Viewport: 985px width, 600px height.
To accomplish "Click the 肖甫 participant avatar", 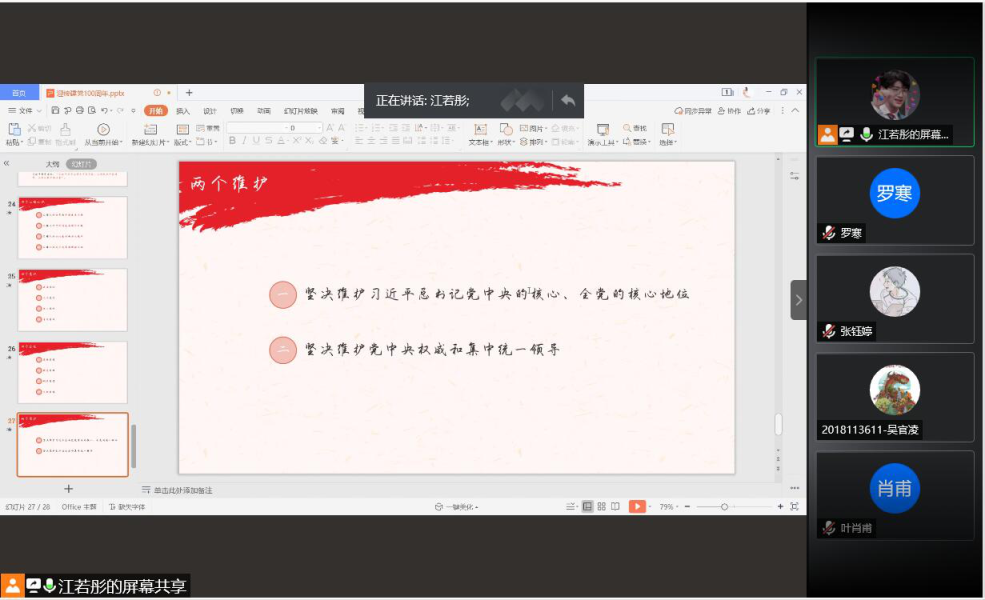I will (x=895, y=488).
